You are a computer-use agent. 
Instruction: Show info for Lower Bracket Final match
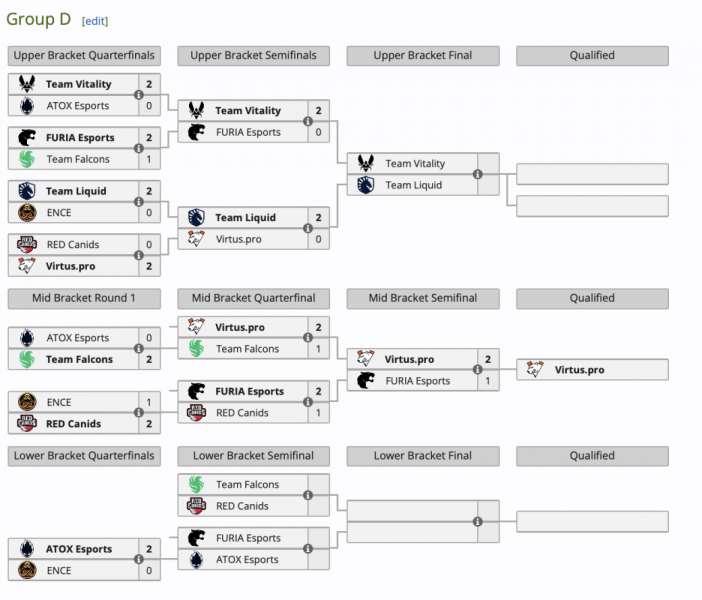pyautogui.click(x=478, y=522)
